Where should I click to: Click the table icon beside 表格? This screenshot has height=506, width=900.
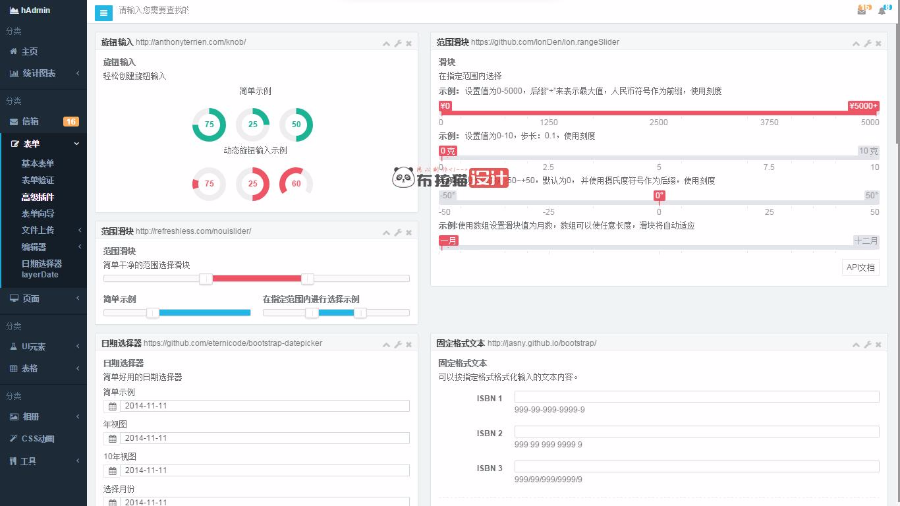[14, 368]
